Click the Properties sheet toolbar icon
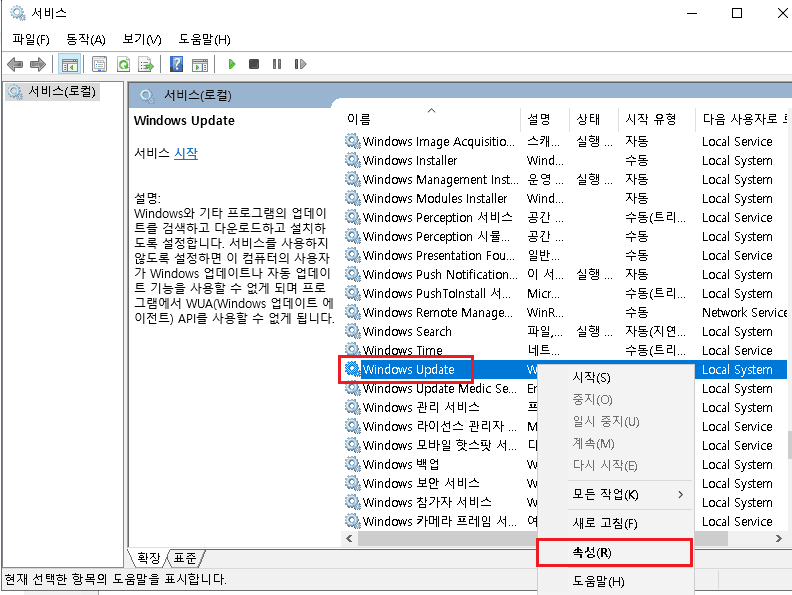The image size is (792, 595). point(100,64)
